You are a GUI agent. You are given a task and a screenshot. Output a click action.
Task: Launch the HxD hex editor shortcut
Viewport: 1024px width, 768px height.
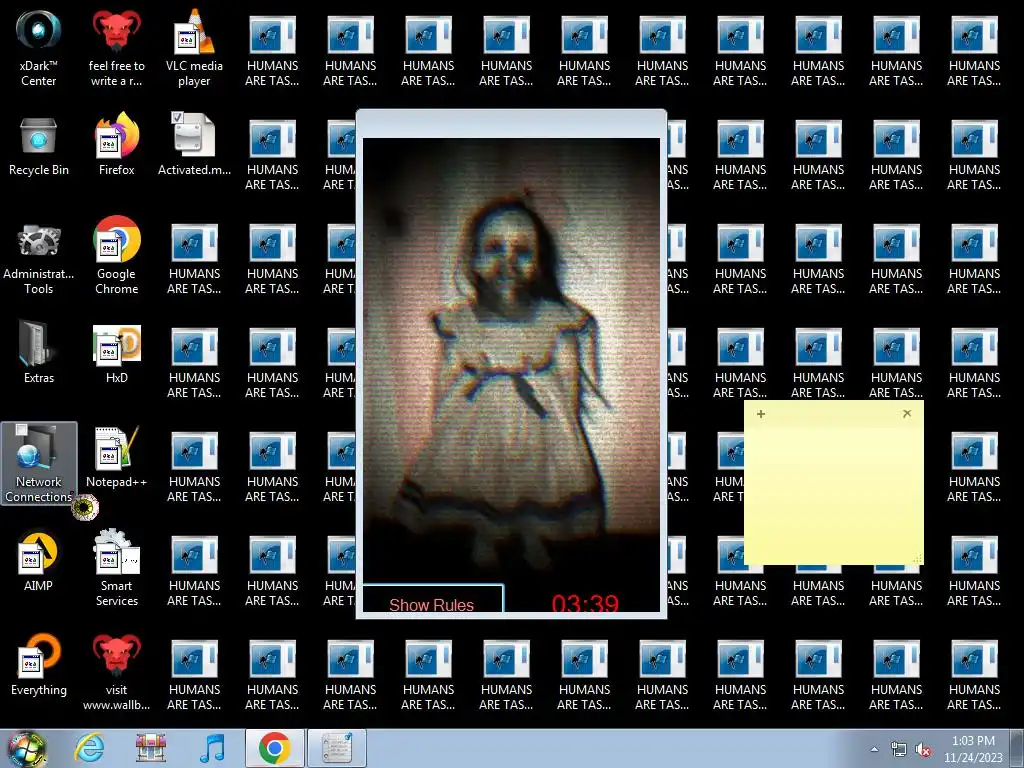coord(116,353)
